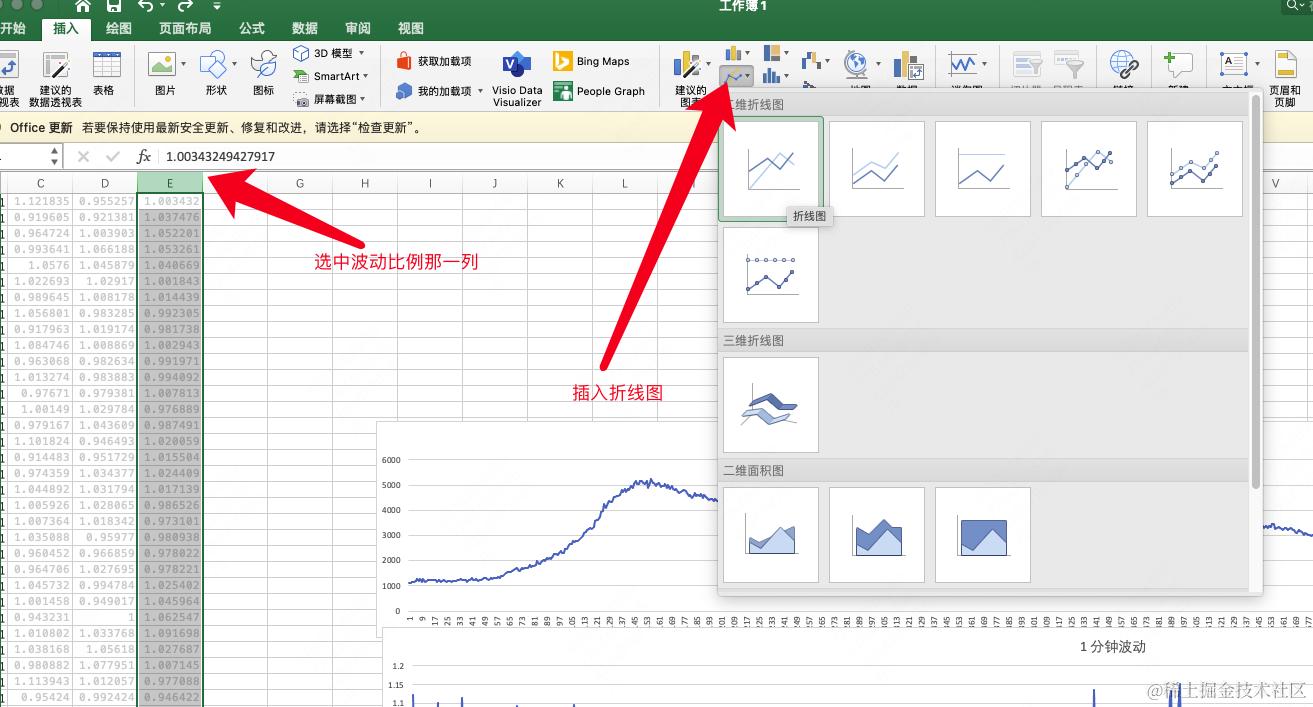Screen dimensions: 1313x707
Task: Add a new comment
Action: pyautogui.click(x=1178, y=66)
